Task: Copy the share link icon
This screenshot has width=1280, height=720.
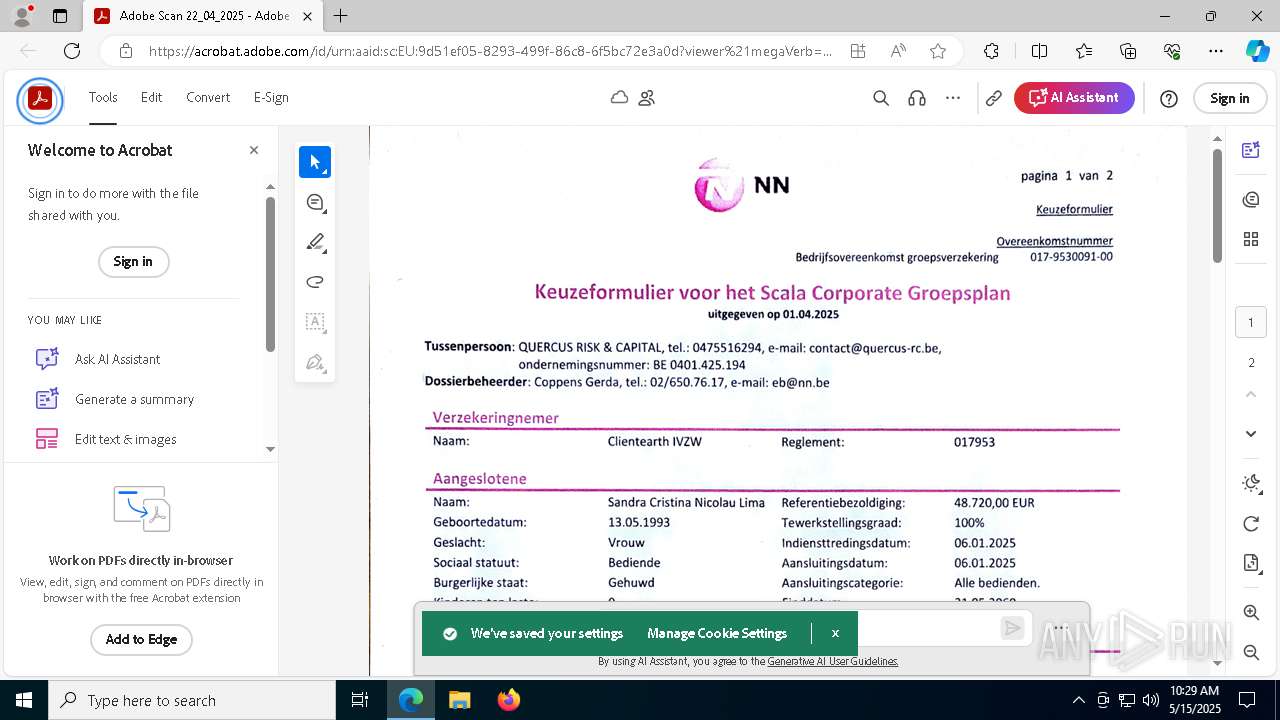Action: coord(994,98)
